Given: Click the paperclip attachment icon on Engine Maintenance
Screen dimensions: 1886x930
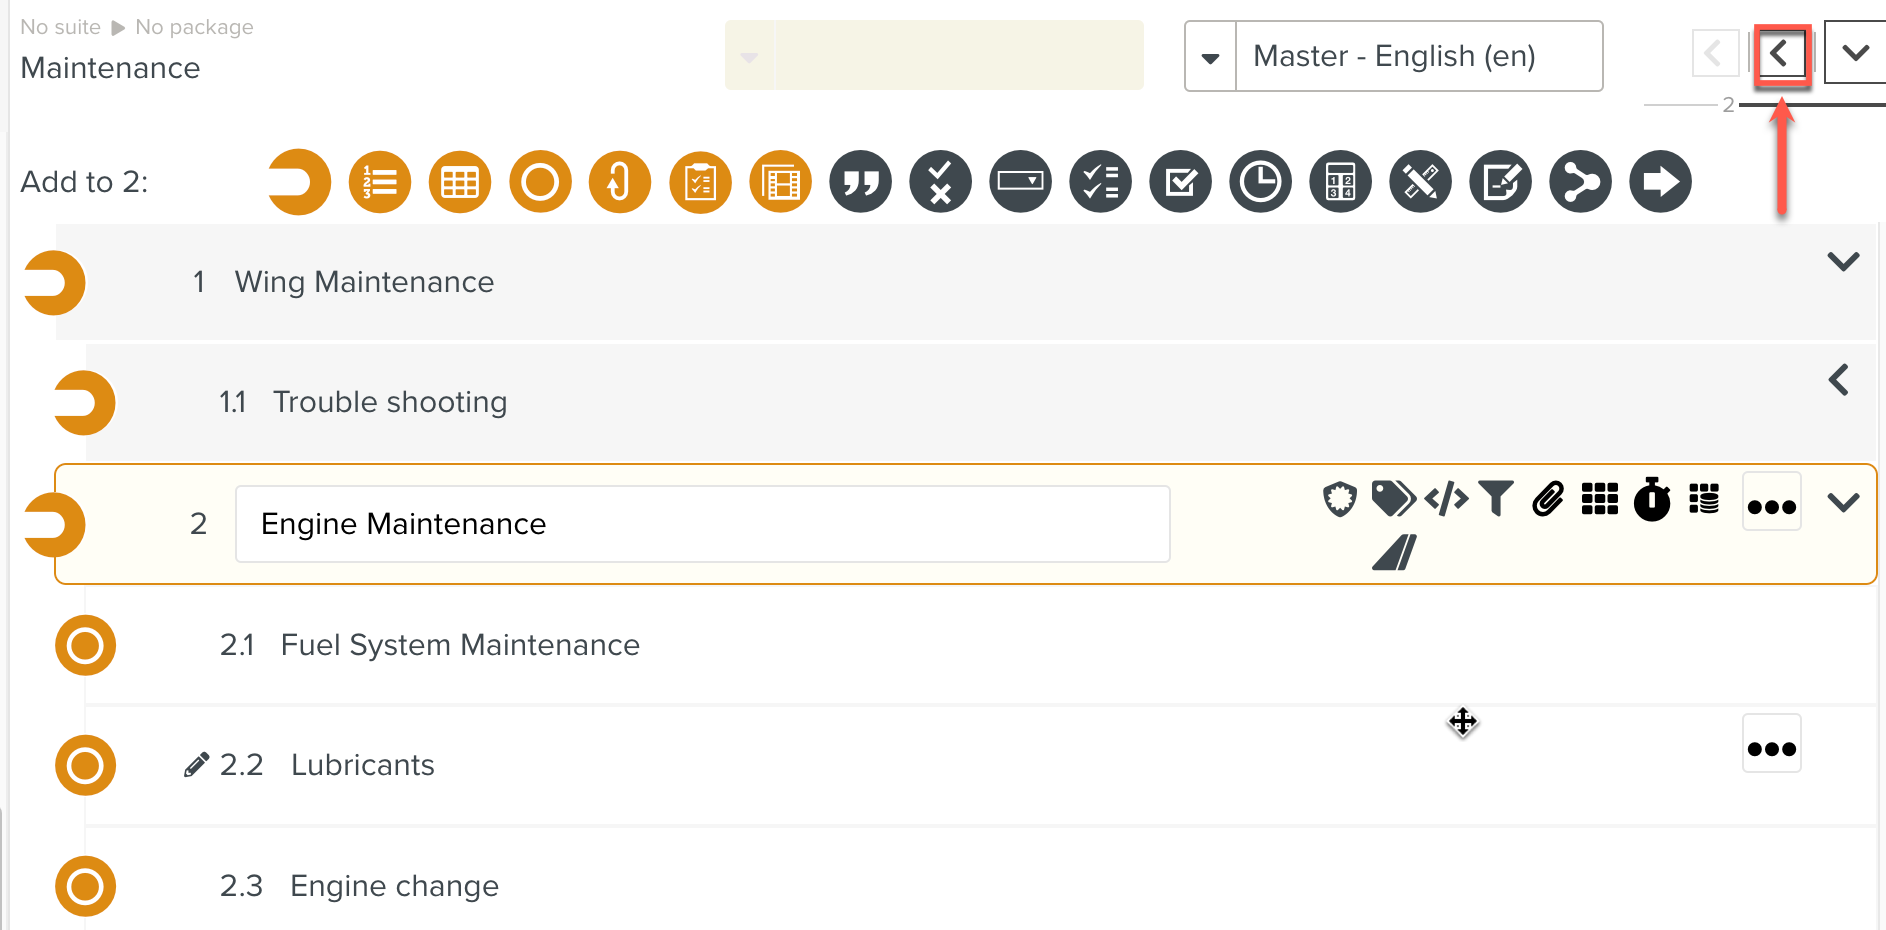Looking at the screenshot, I should click(1547, 498).
